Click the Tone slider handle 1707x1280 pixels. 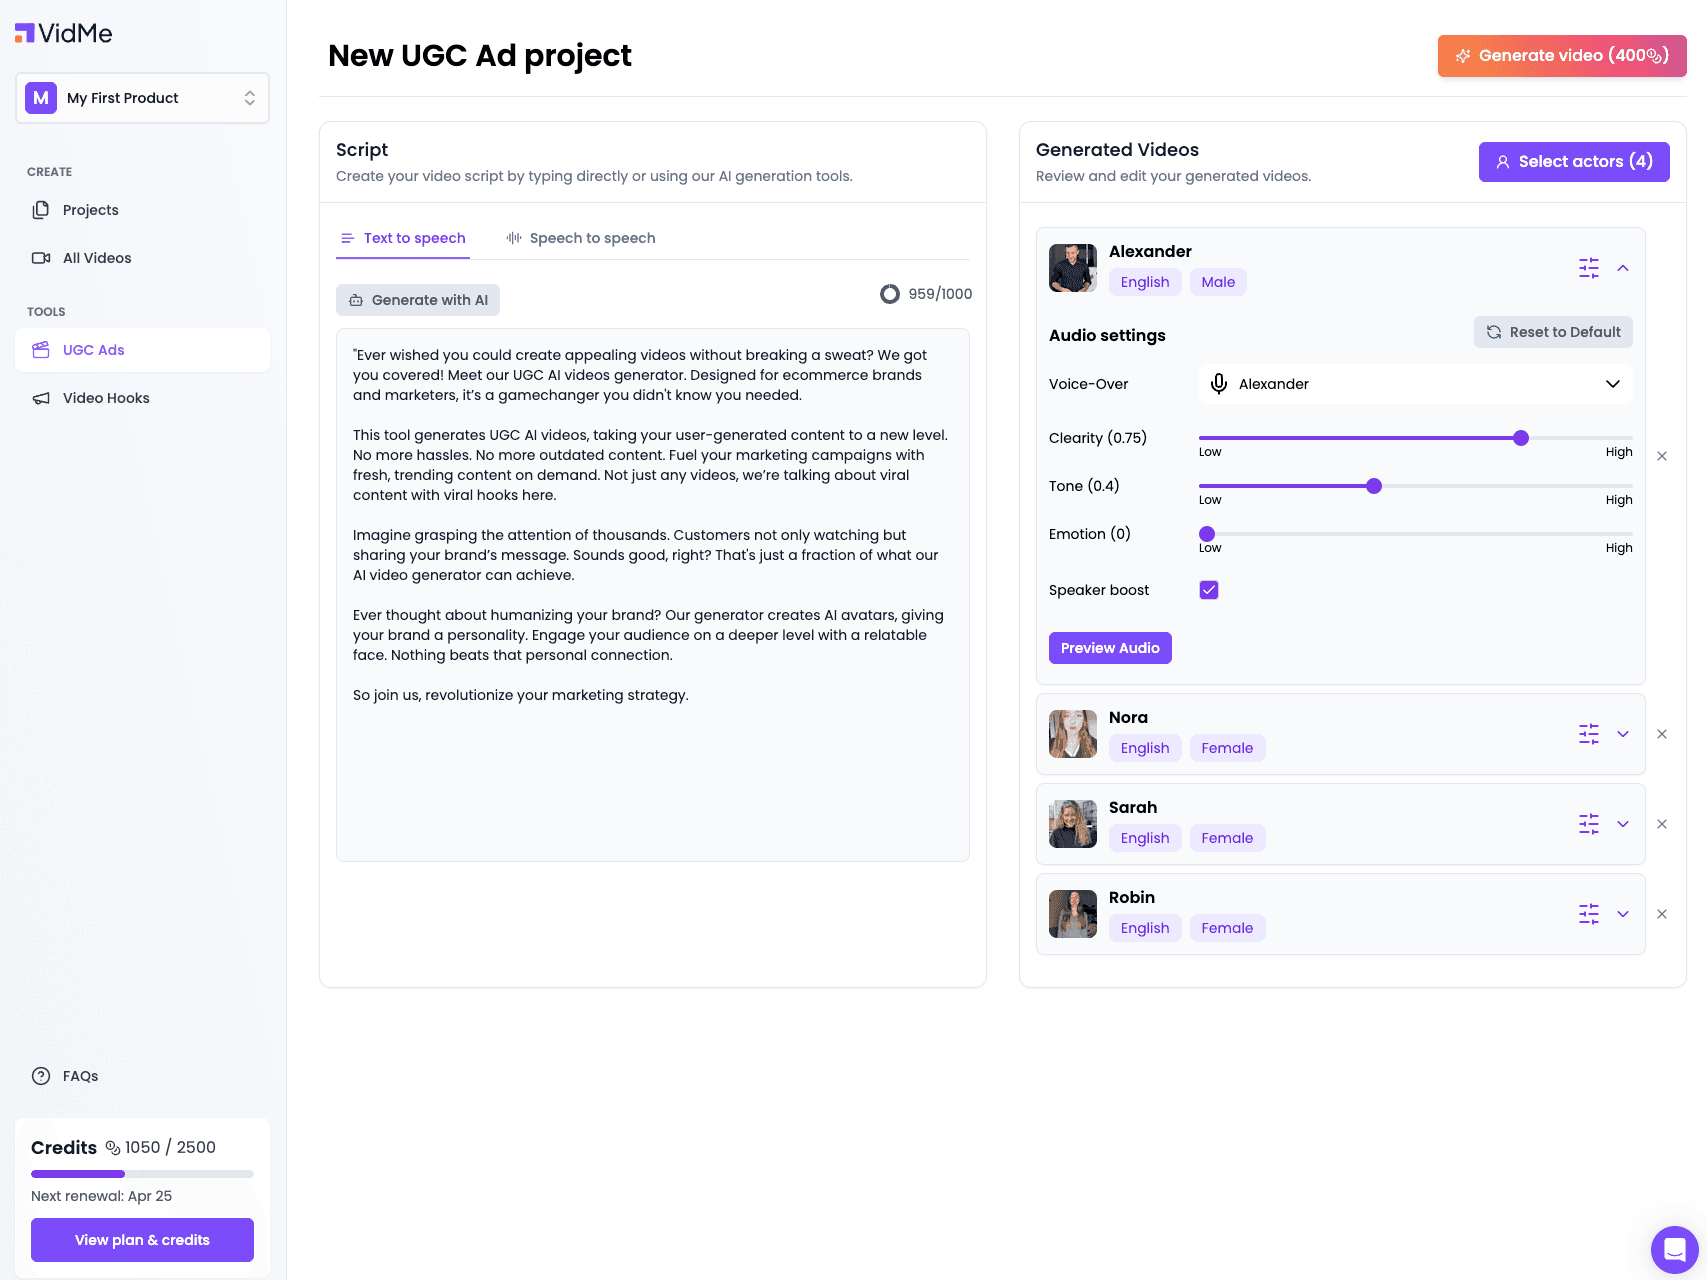(x=1374, y=486)
